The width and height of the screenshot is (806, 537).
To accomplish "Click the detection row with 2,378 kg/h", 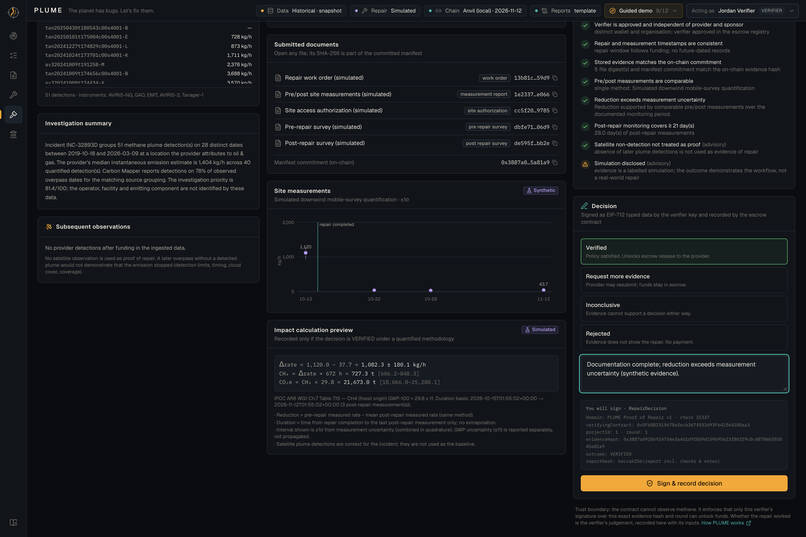I will [149, 65].
